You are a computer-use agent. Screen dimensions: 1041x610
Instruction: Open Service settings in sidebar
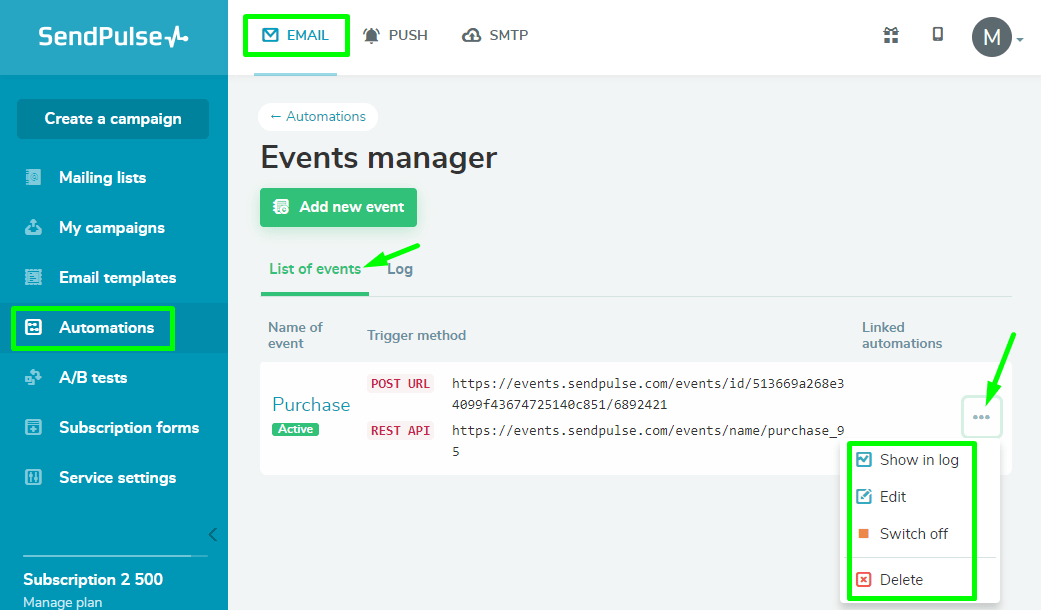point(118,477)
